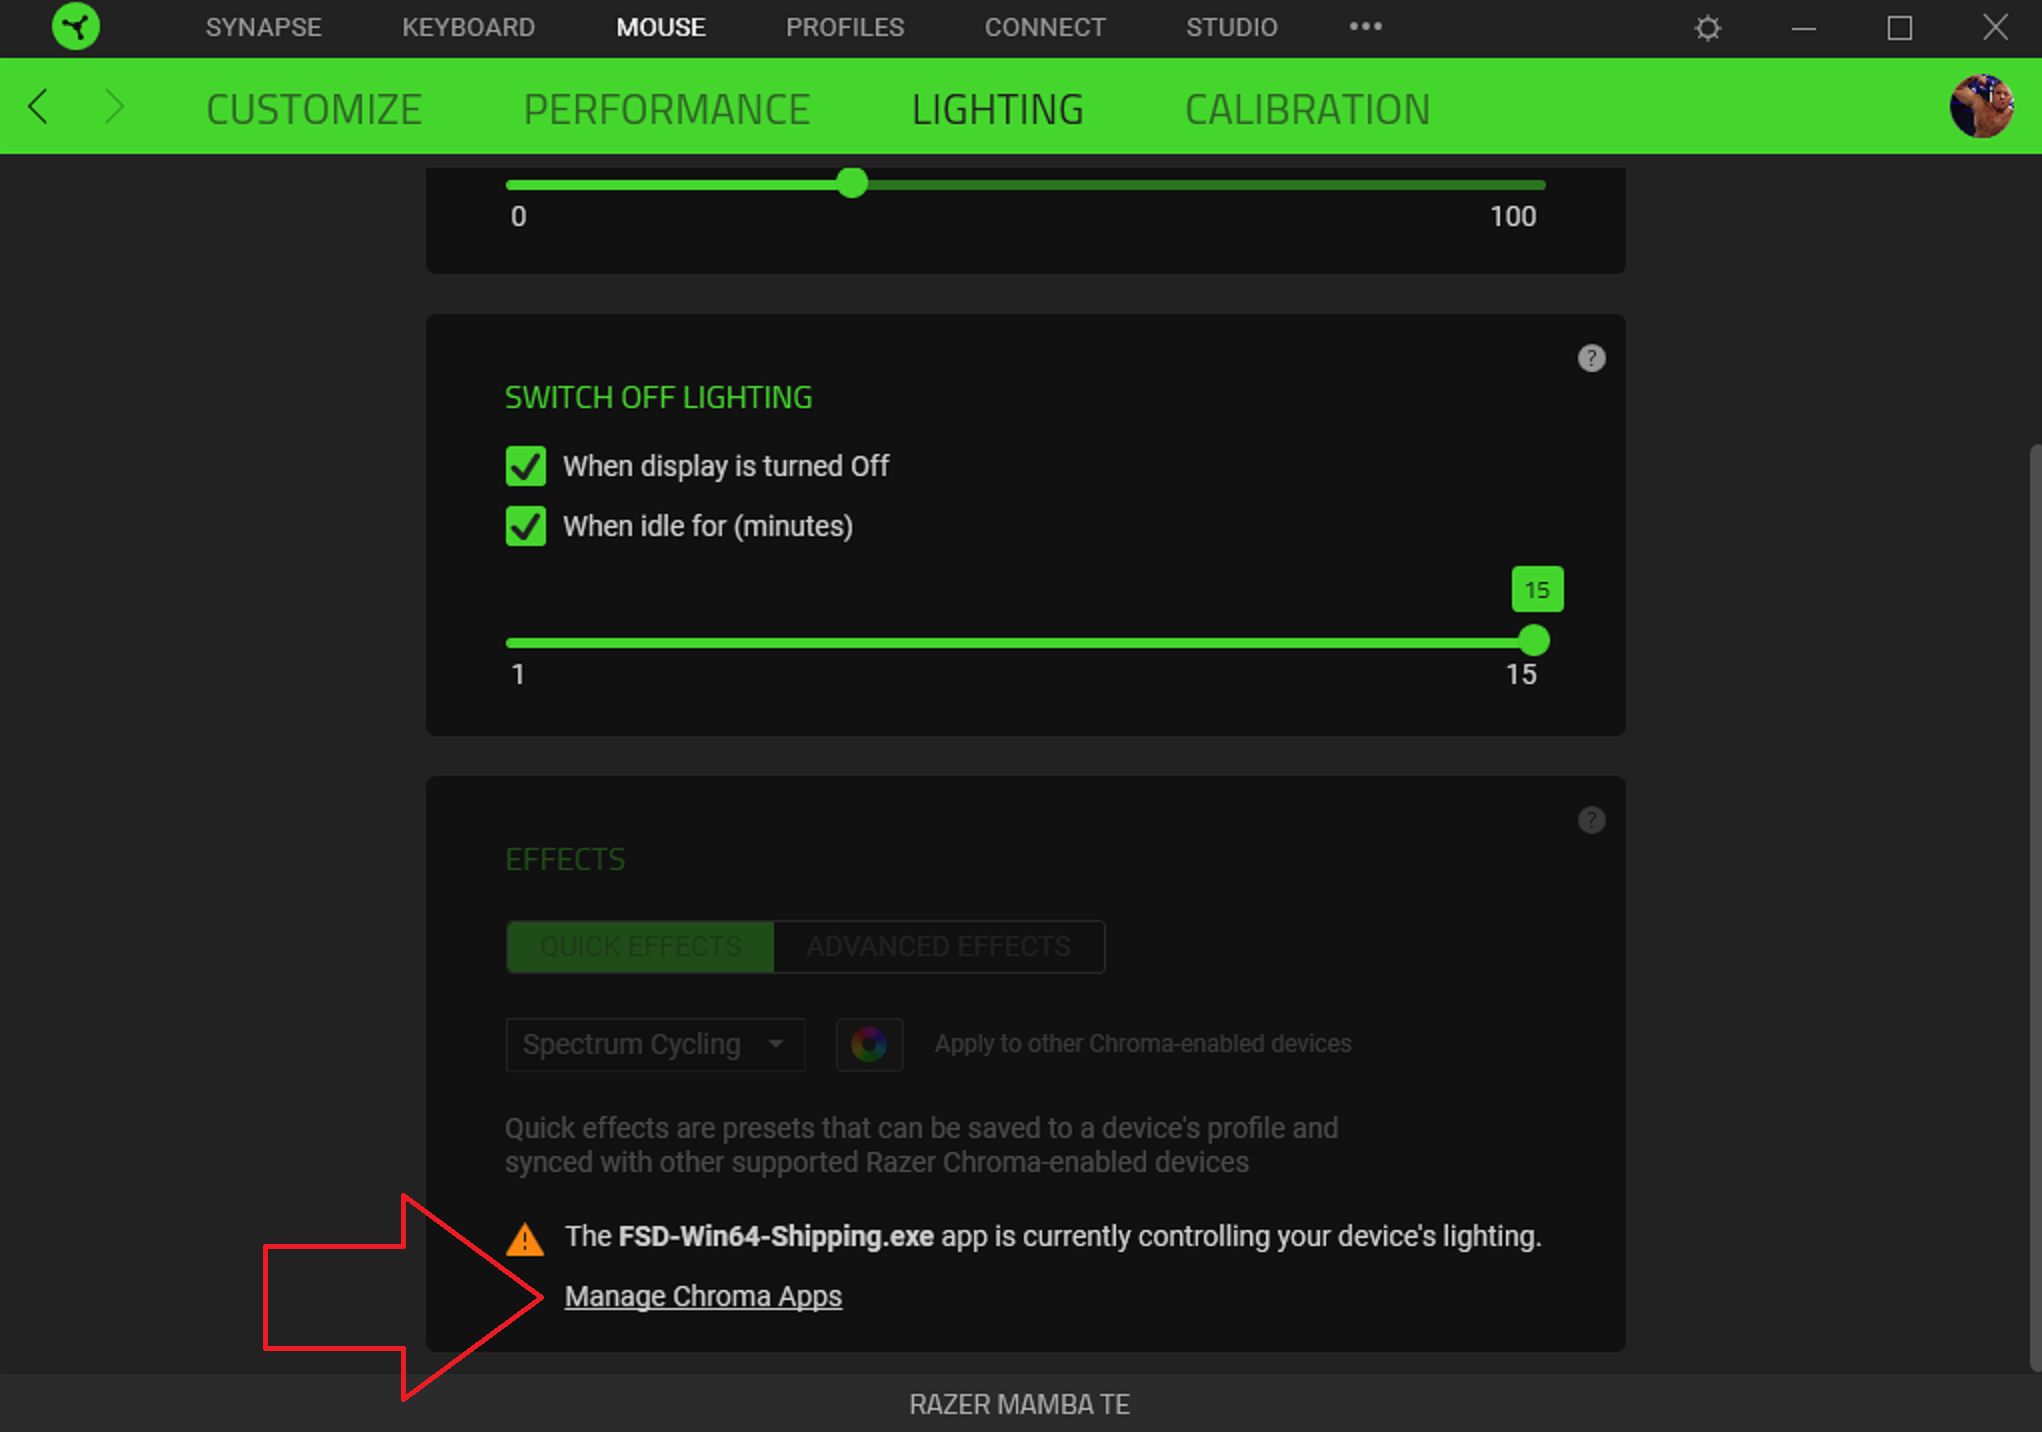Open settings via the gear icon
Image resolution: width=2042 pixels, height=1432 pixels.
click(x=1707, y=28)
